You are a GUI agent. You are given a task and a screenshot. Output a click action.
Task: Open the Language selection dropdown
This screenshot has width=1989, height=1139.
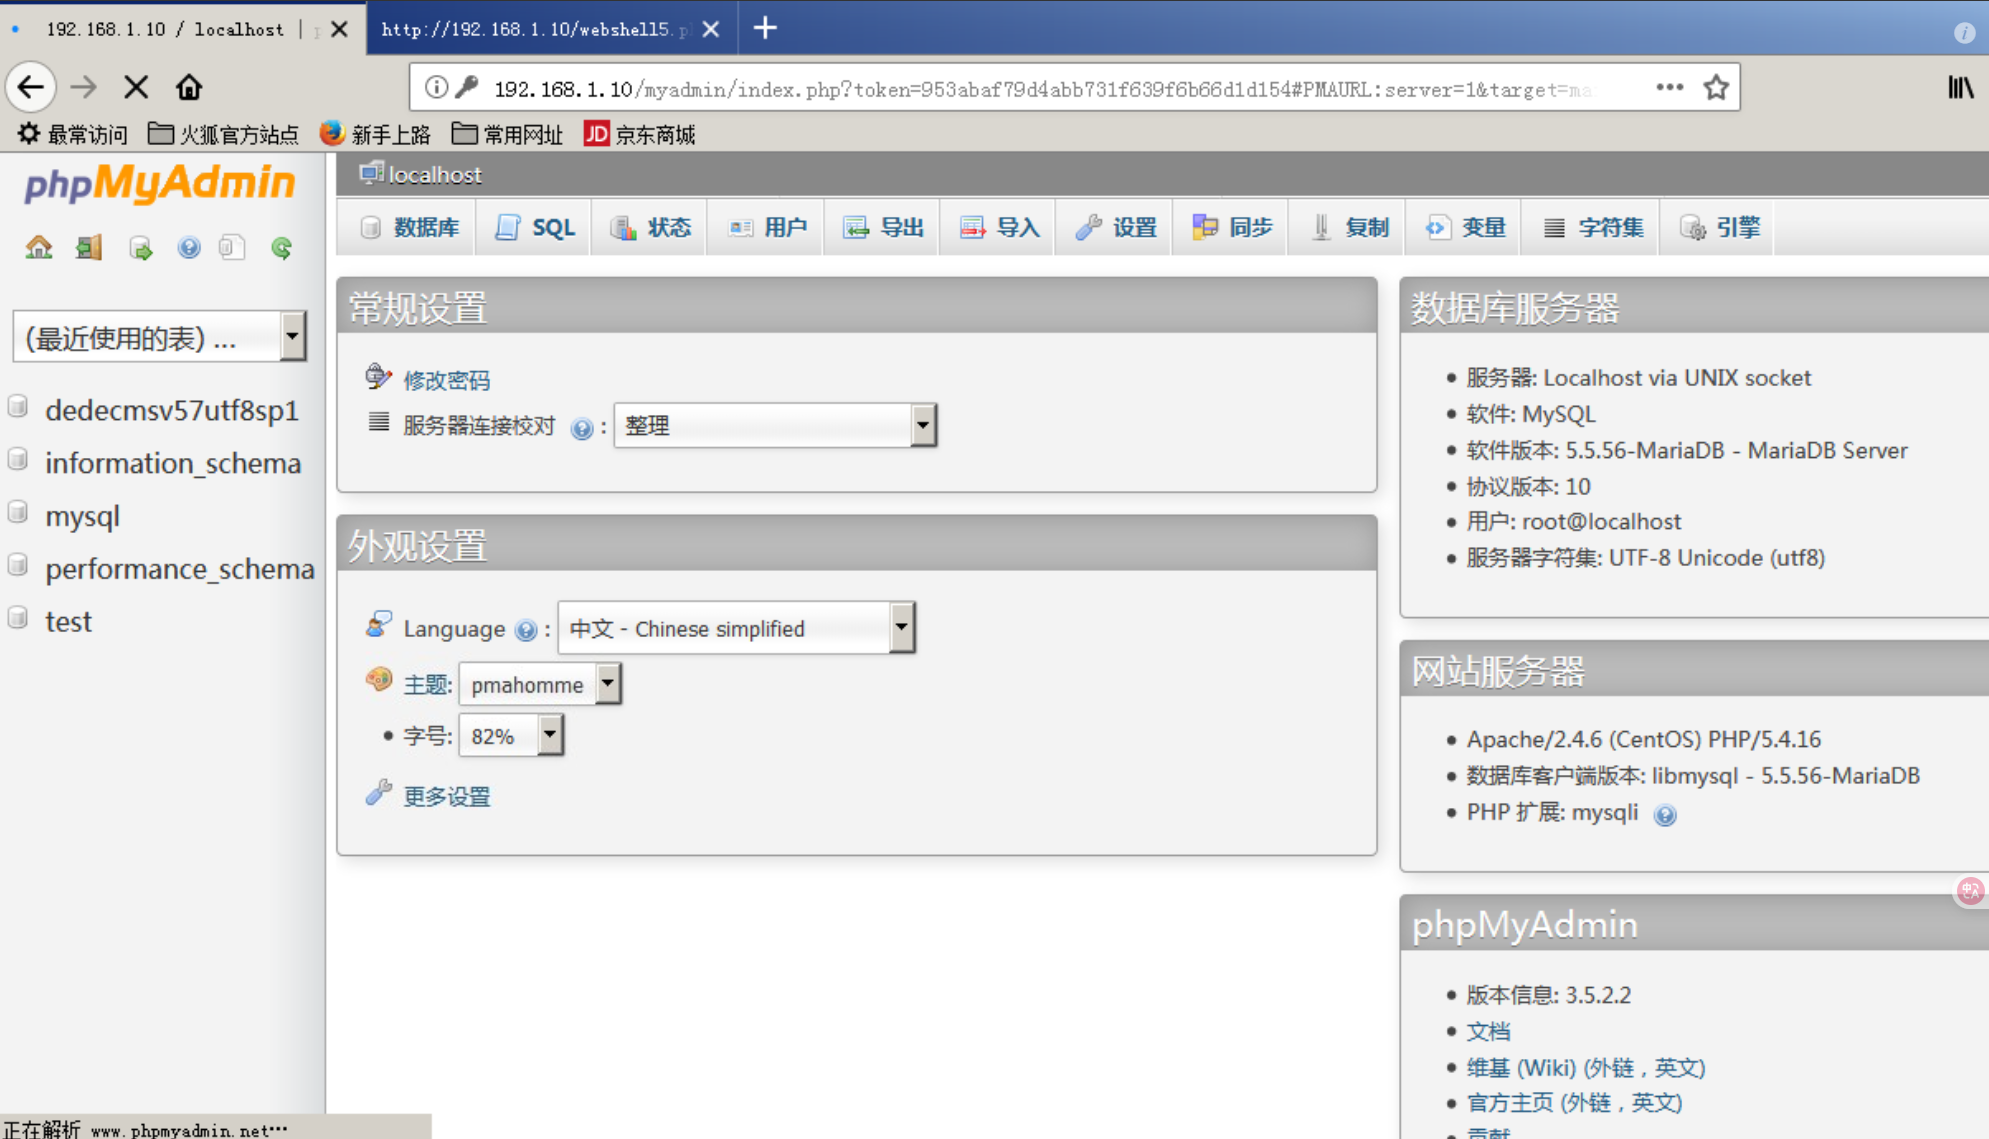tap(736, 628)
